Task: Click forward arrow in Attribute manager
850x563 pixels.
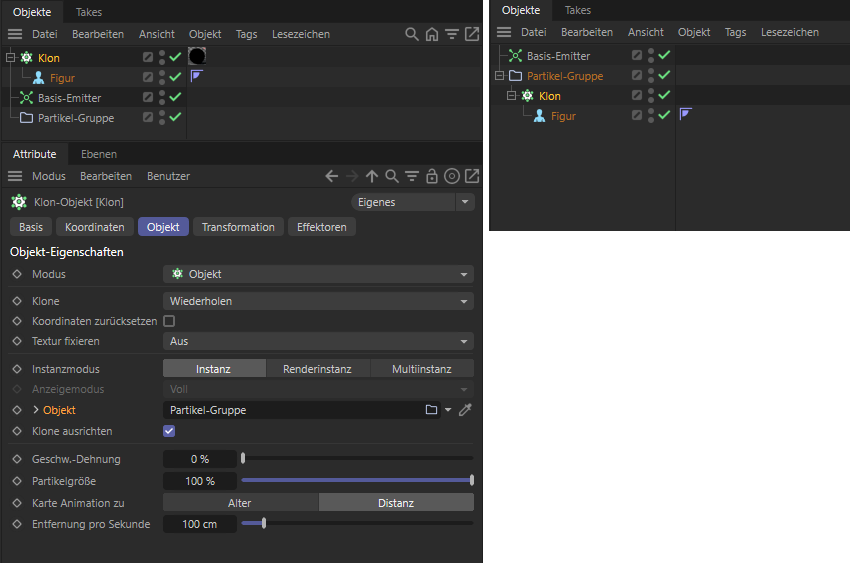Action: [352, 176]
